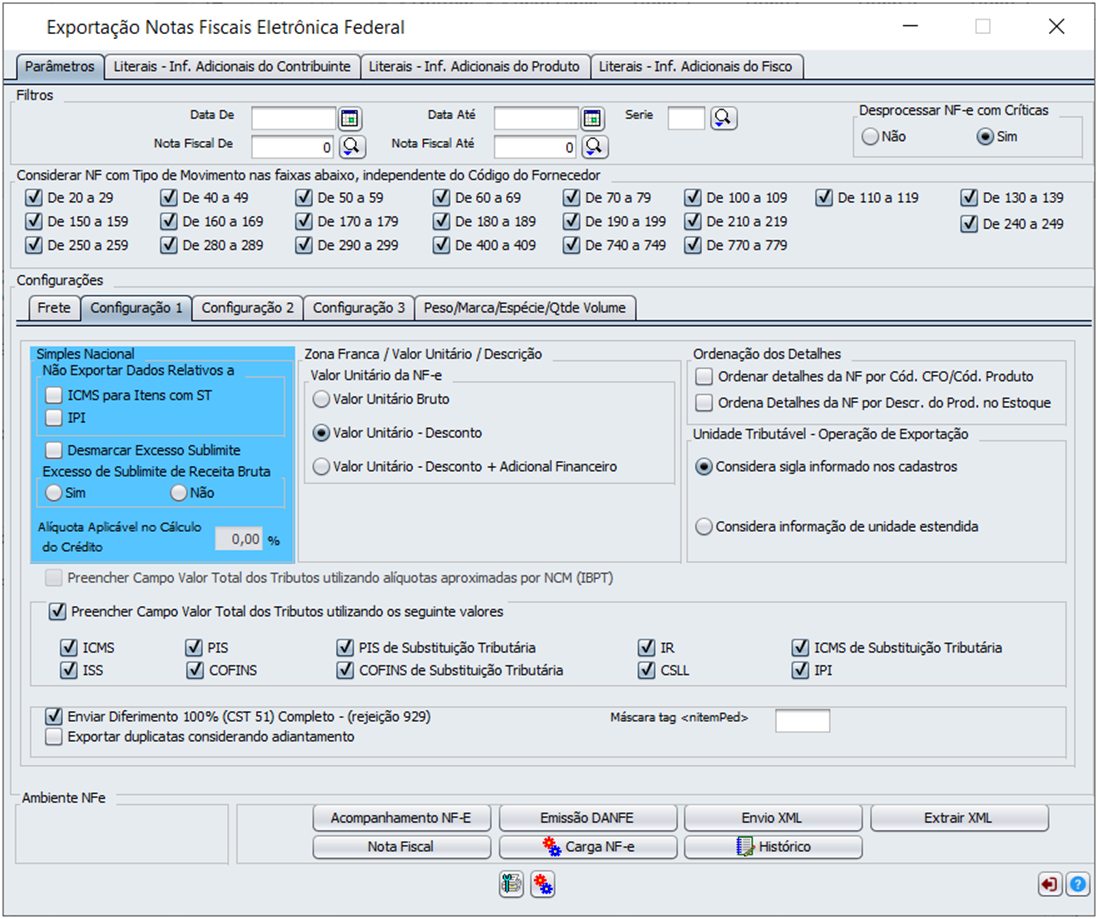Screen dimensions: 1098x919
Task: Click the Nota Fiscal De number field
Action: (x=293, y=147)
